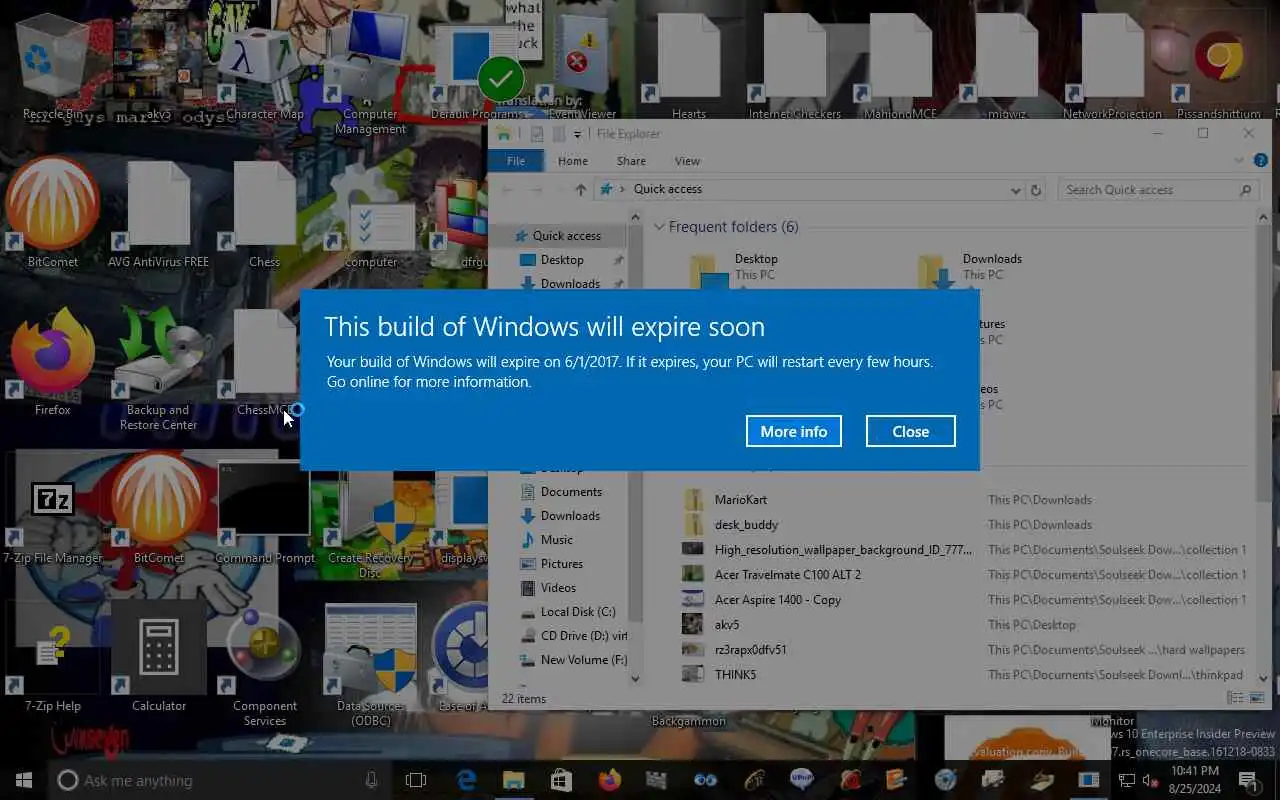Select the AVG AntiVirus FREE desktop icon
Screen dimensions: 1280x800
159,215
